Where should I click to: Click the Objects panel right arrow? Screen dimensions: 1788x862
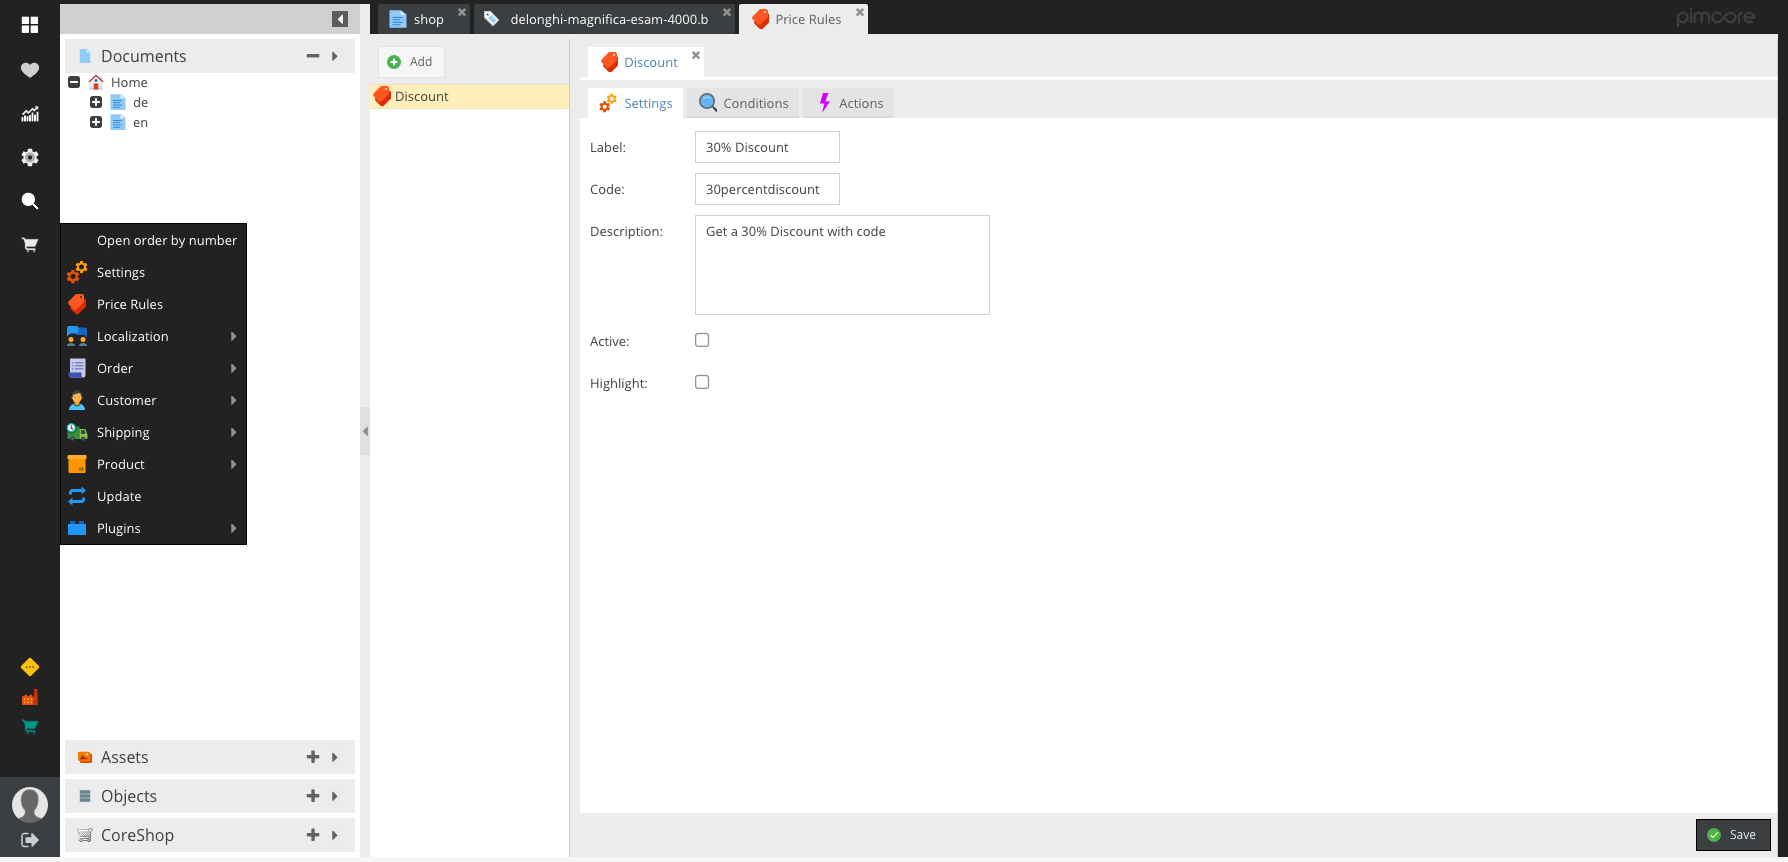[335, 796]
